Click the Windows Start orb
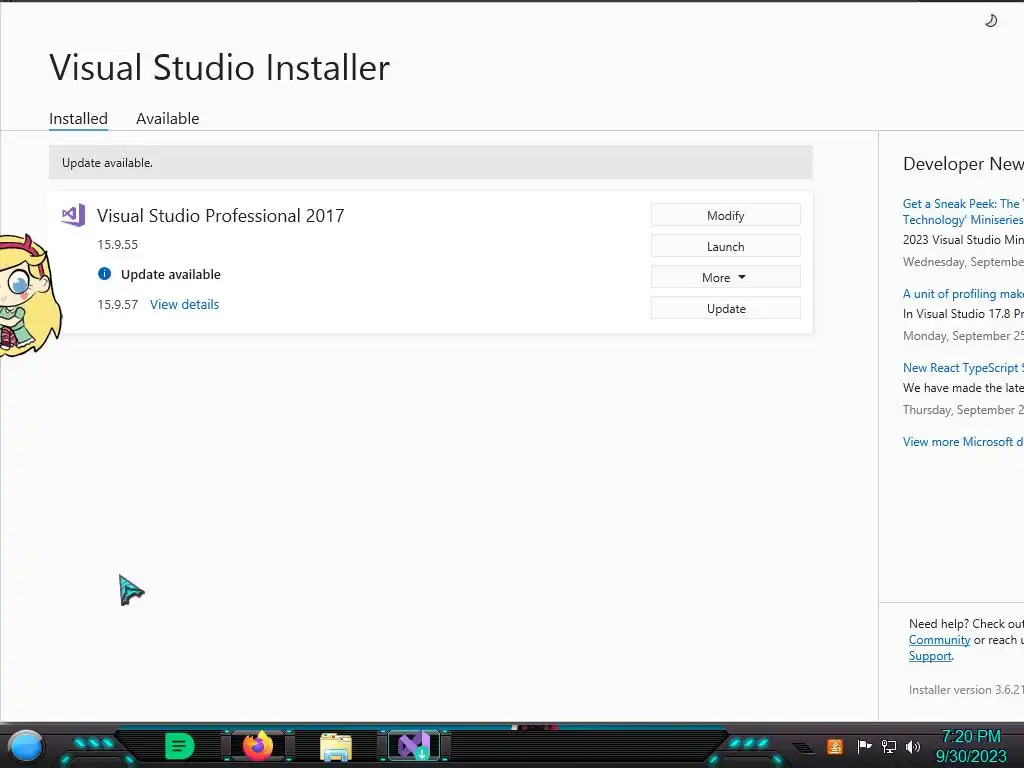 point(26,746)
